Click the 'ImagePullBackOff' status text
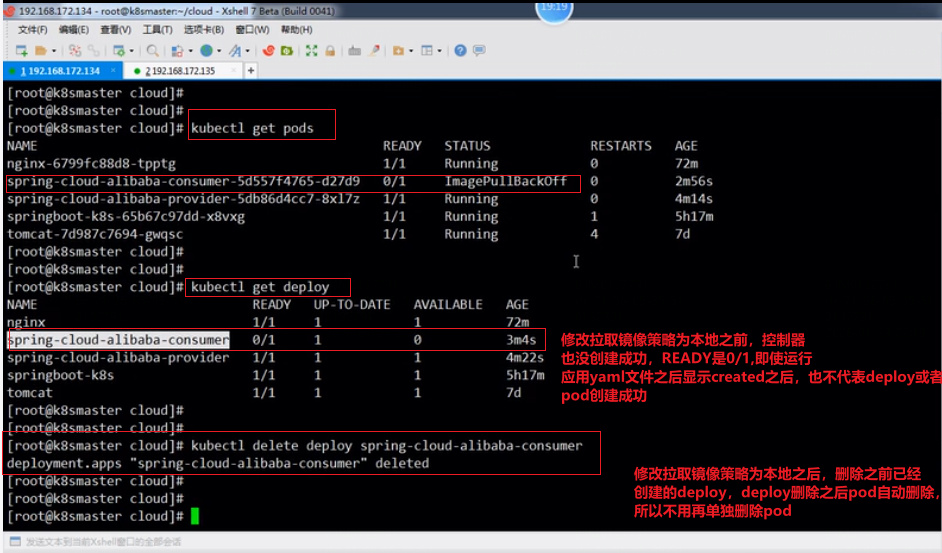The height and width of the screenshot is (553, 942). (x=505, y=181)
